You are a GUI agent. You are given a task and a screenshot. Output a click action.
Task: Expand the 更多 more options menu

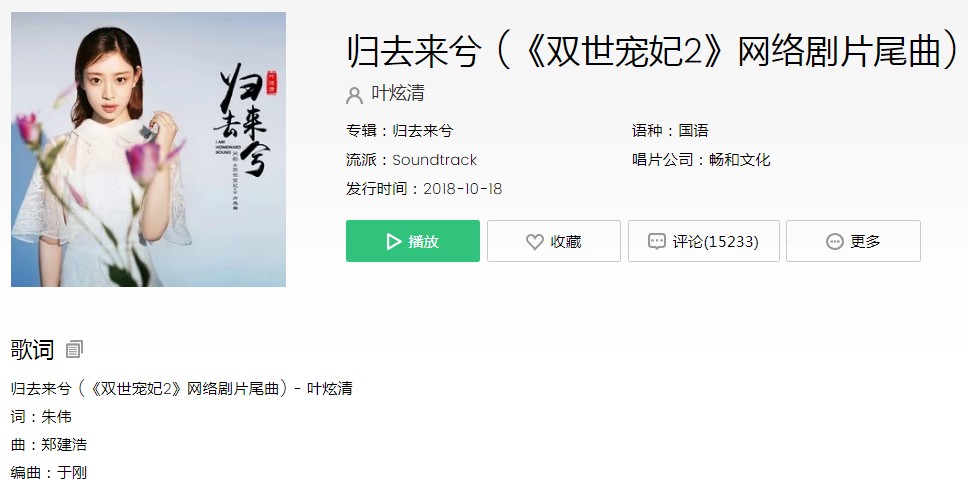(x=853, y=241)
